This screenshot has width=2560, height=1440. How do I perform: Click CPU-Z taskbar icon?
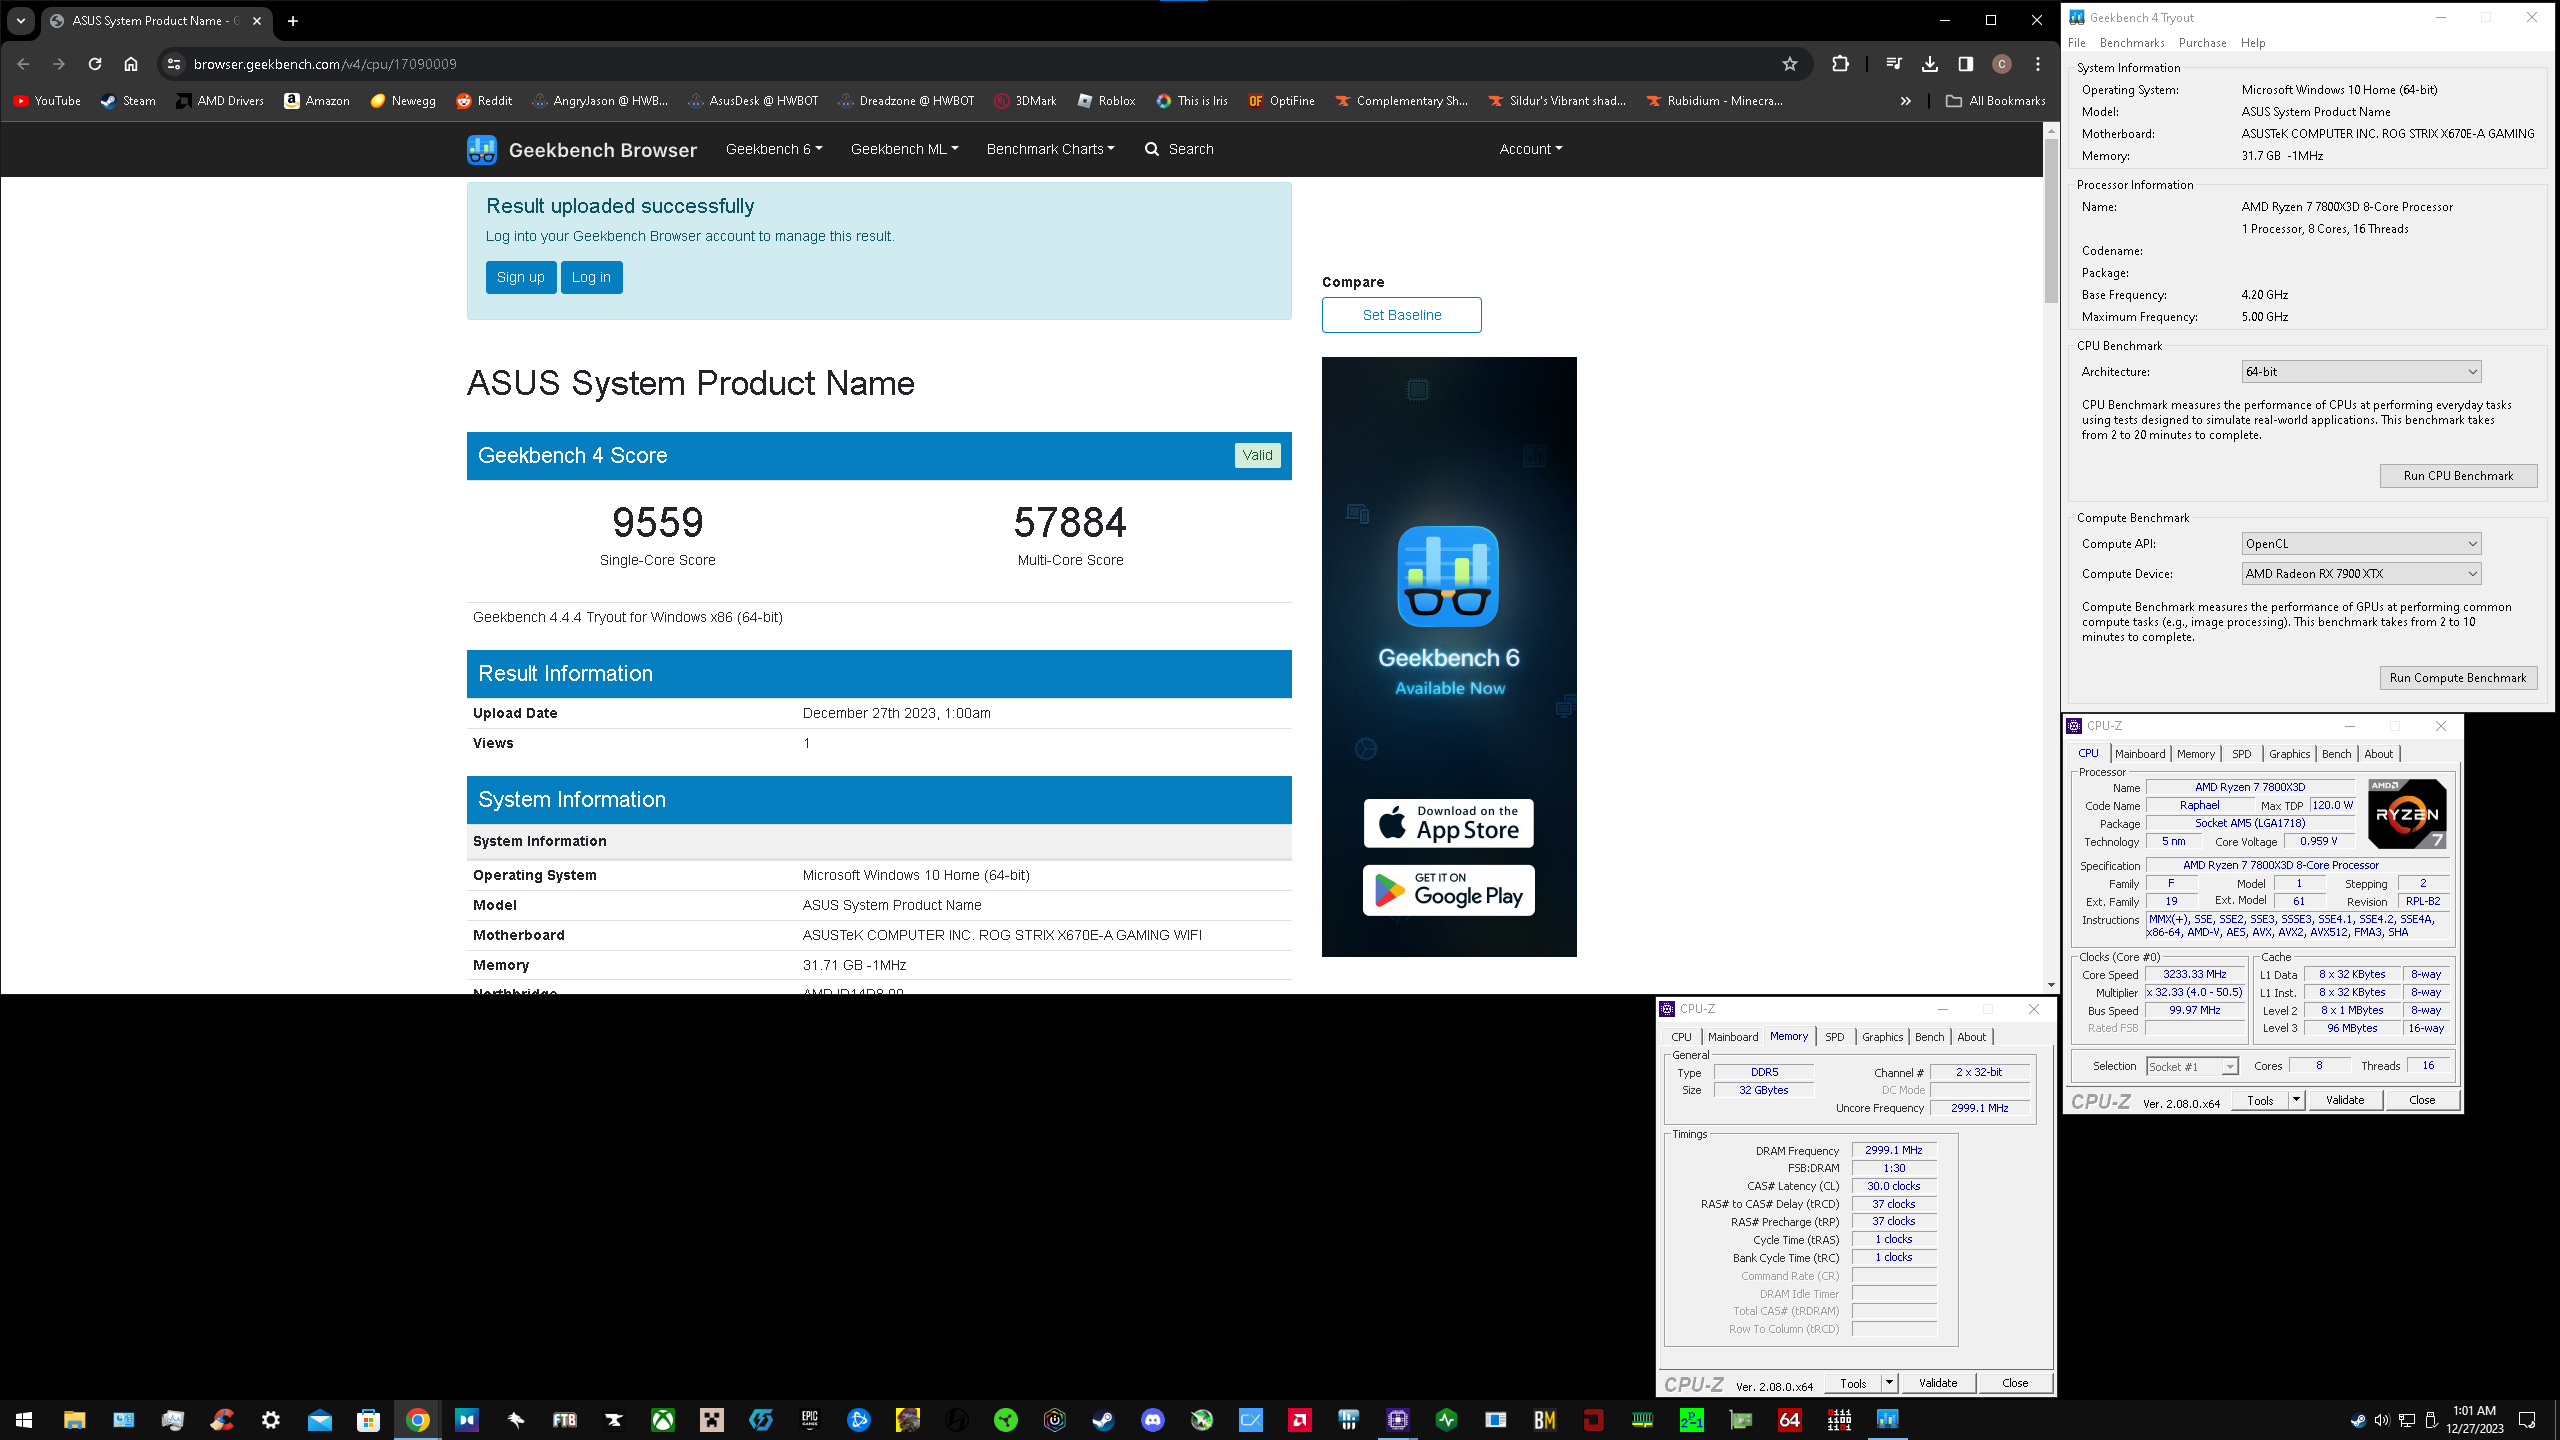click(x=1397, y=1419)
